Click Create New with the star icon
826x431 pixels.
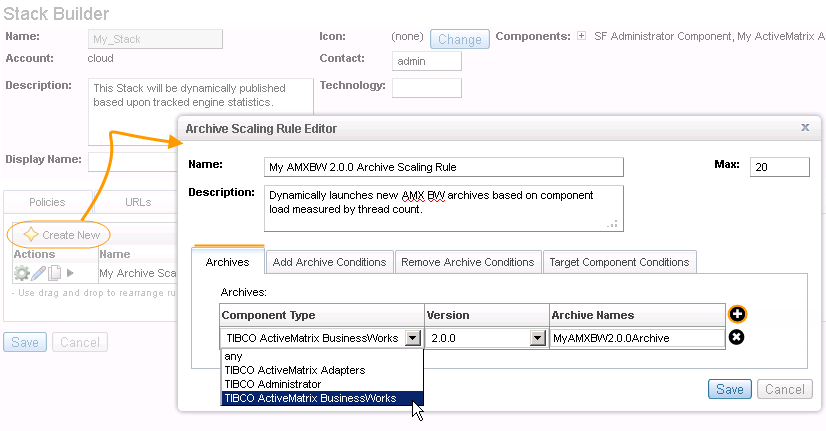[61, 234]
